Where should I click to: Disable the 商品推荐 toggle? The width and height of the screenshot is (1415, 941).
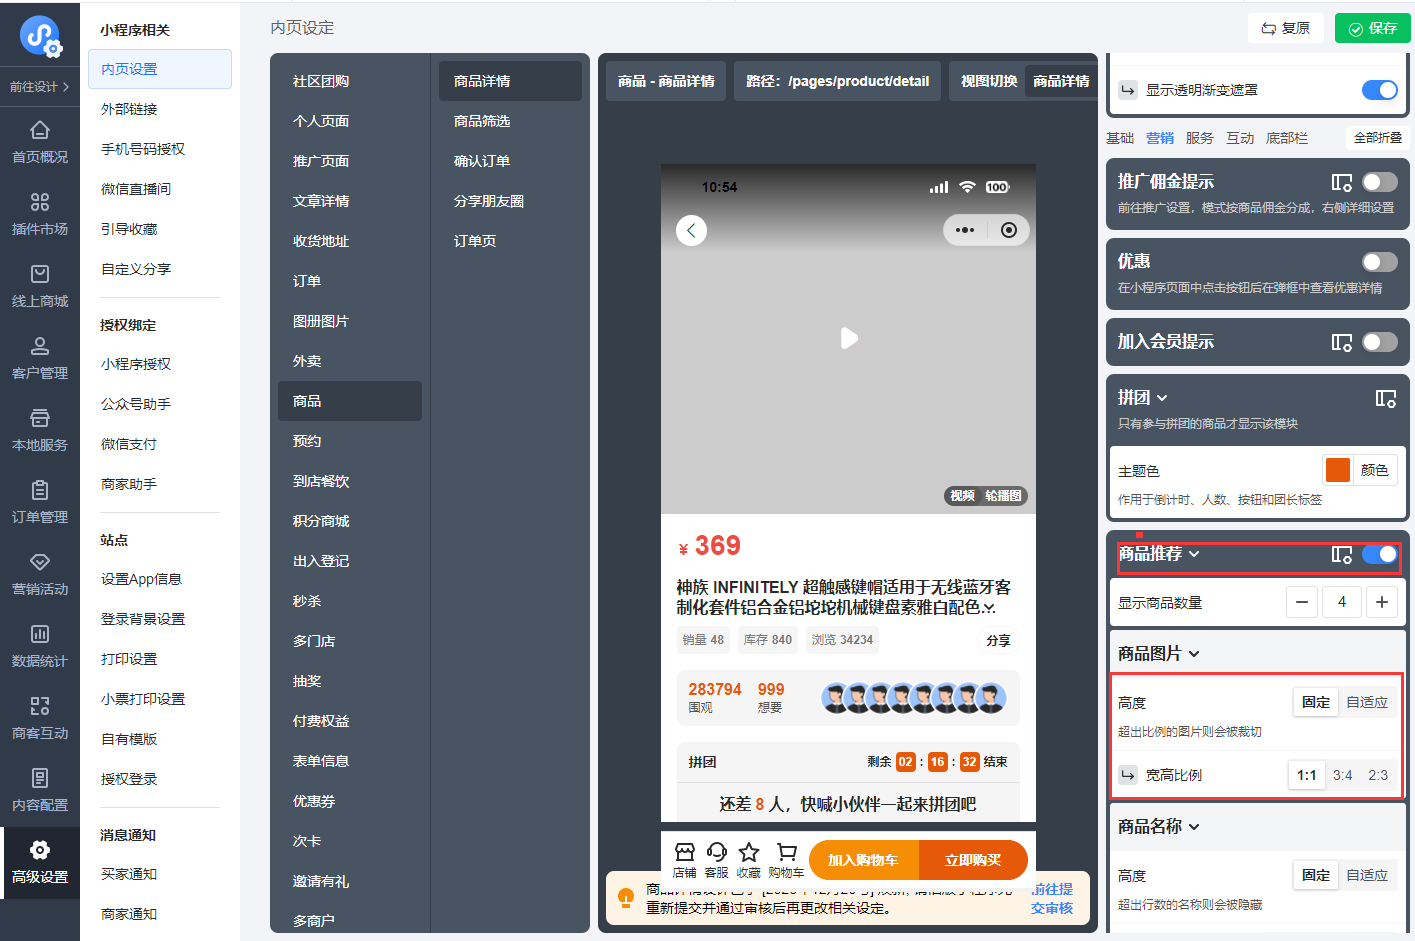(x=1379, y=554)
